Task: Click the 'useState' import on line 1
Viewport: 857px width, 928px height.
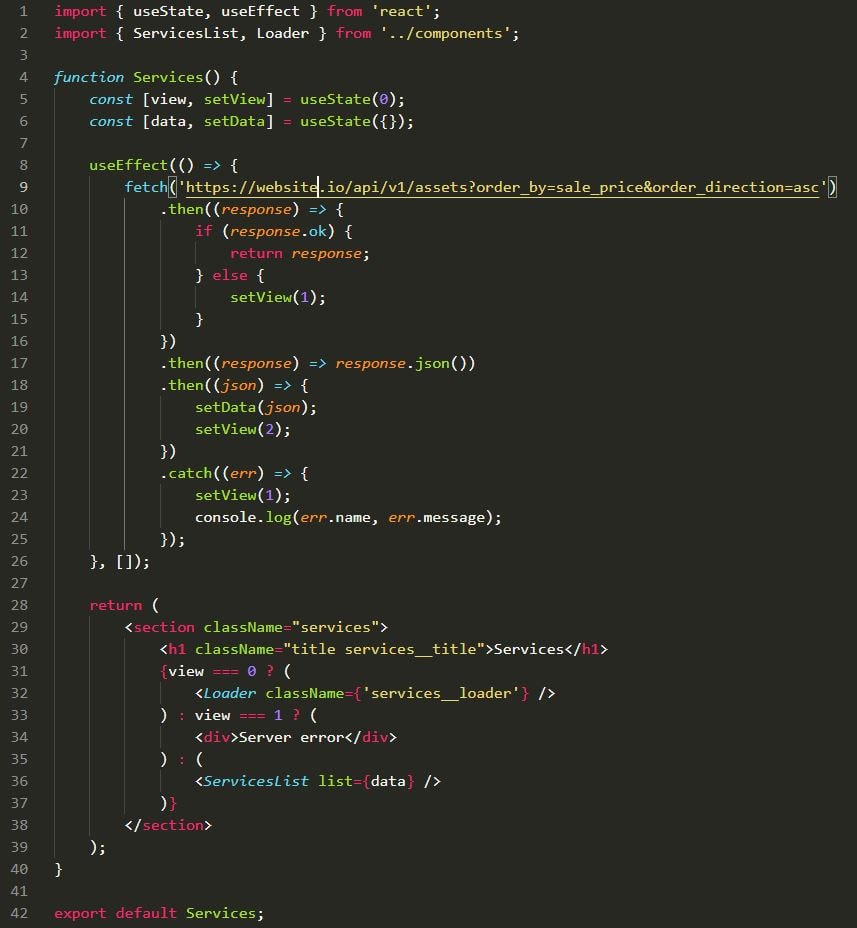Action: click(x=167, y=11)
